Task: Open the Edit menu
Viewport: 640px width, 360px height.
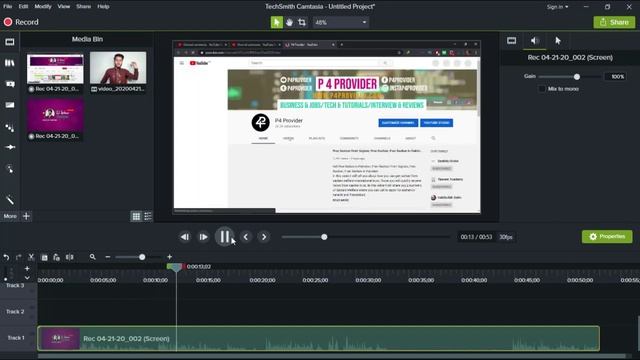Action: [23, 7]
